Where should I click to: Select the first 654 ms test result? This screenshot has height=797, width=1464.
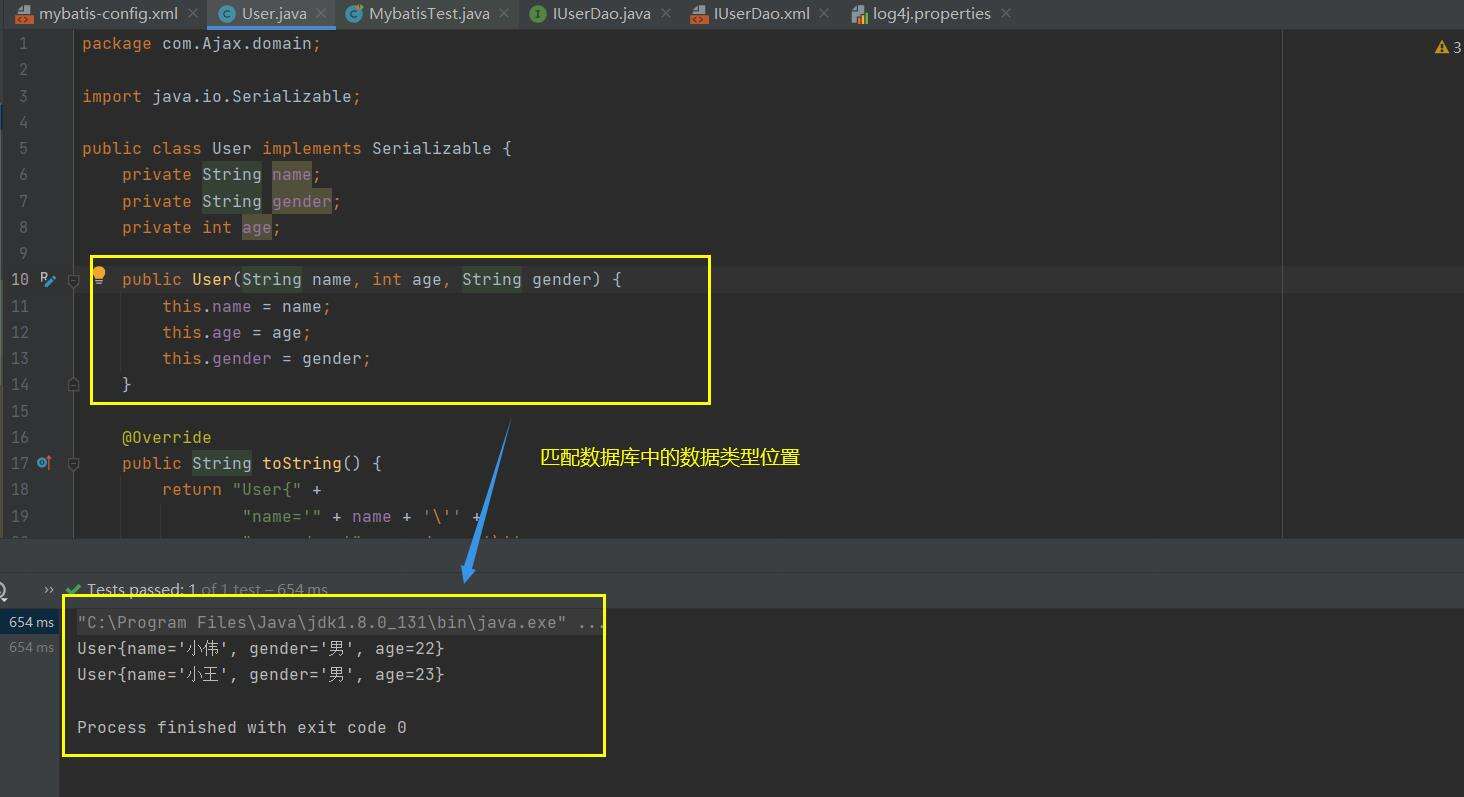click(x=31, y=622)
